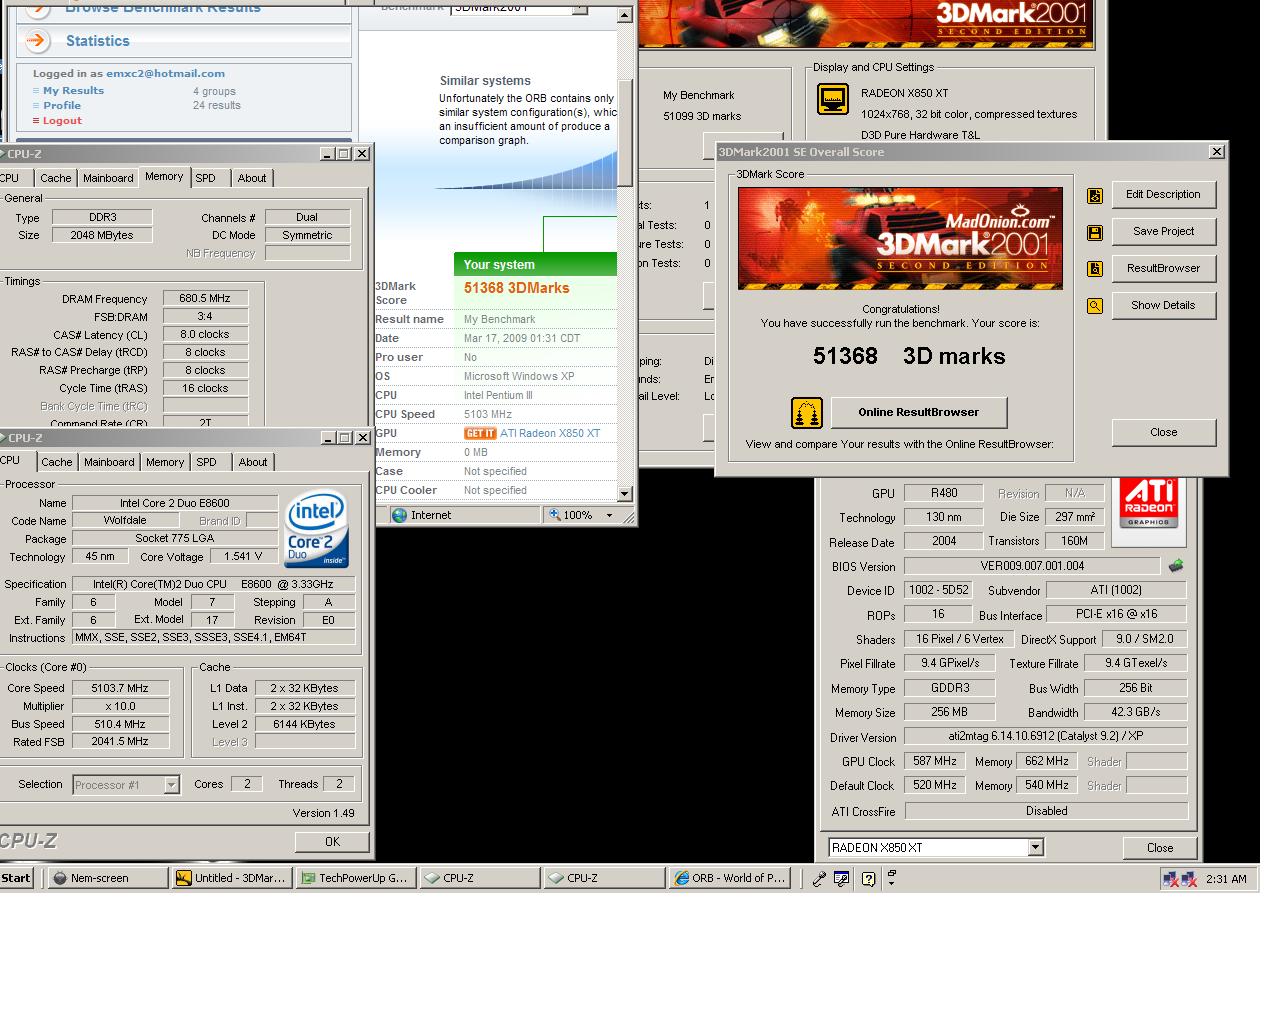
Task: Click the DRAM Frequency 680.5 MHz value
Action: tap(204, 298)
